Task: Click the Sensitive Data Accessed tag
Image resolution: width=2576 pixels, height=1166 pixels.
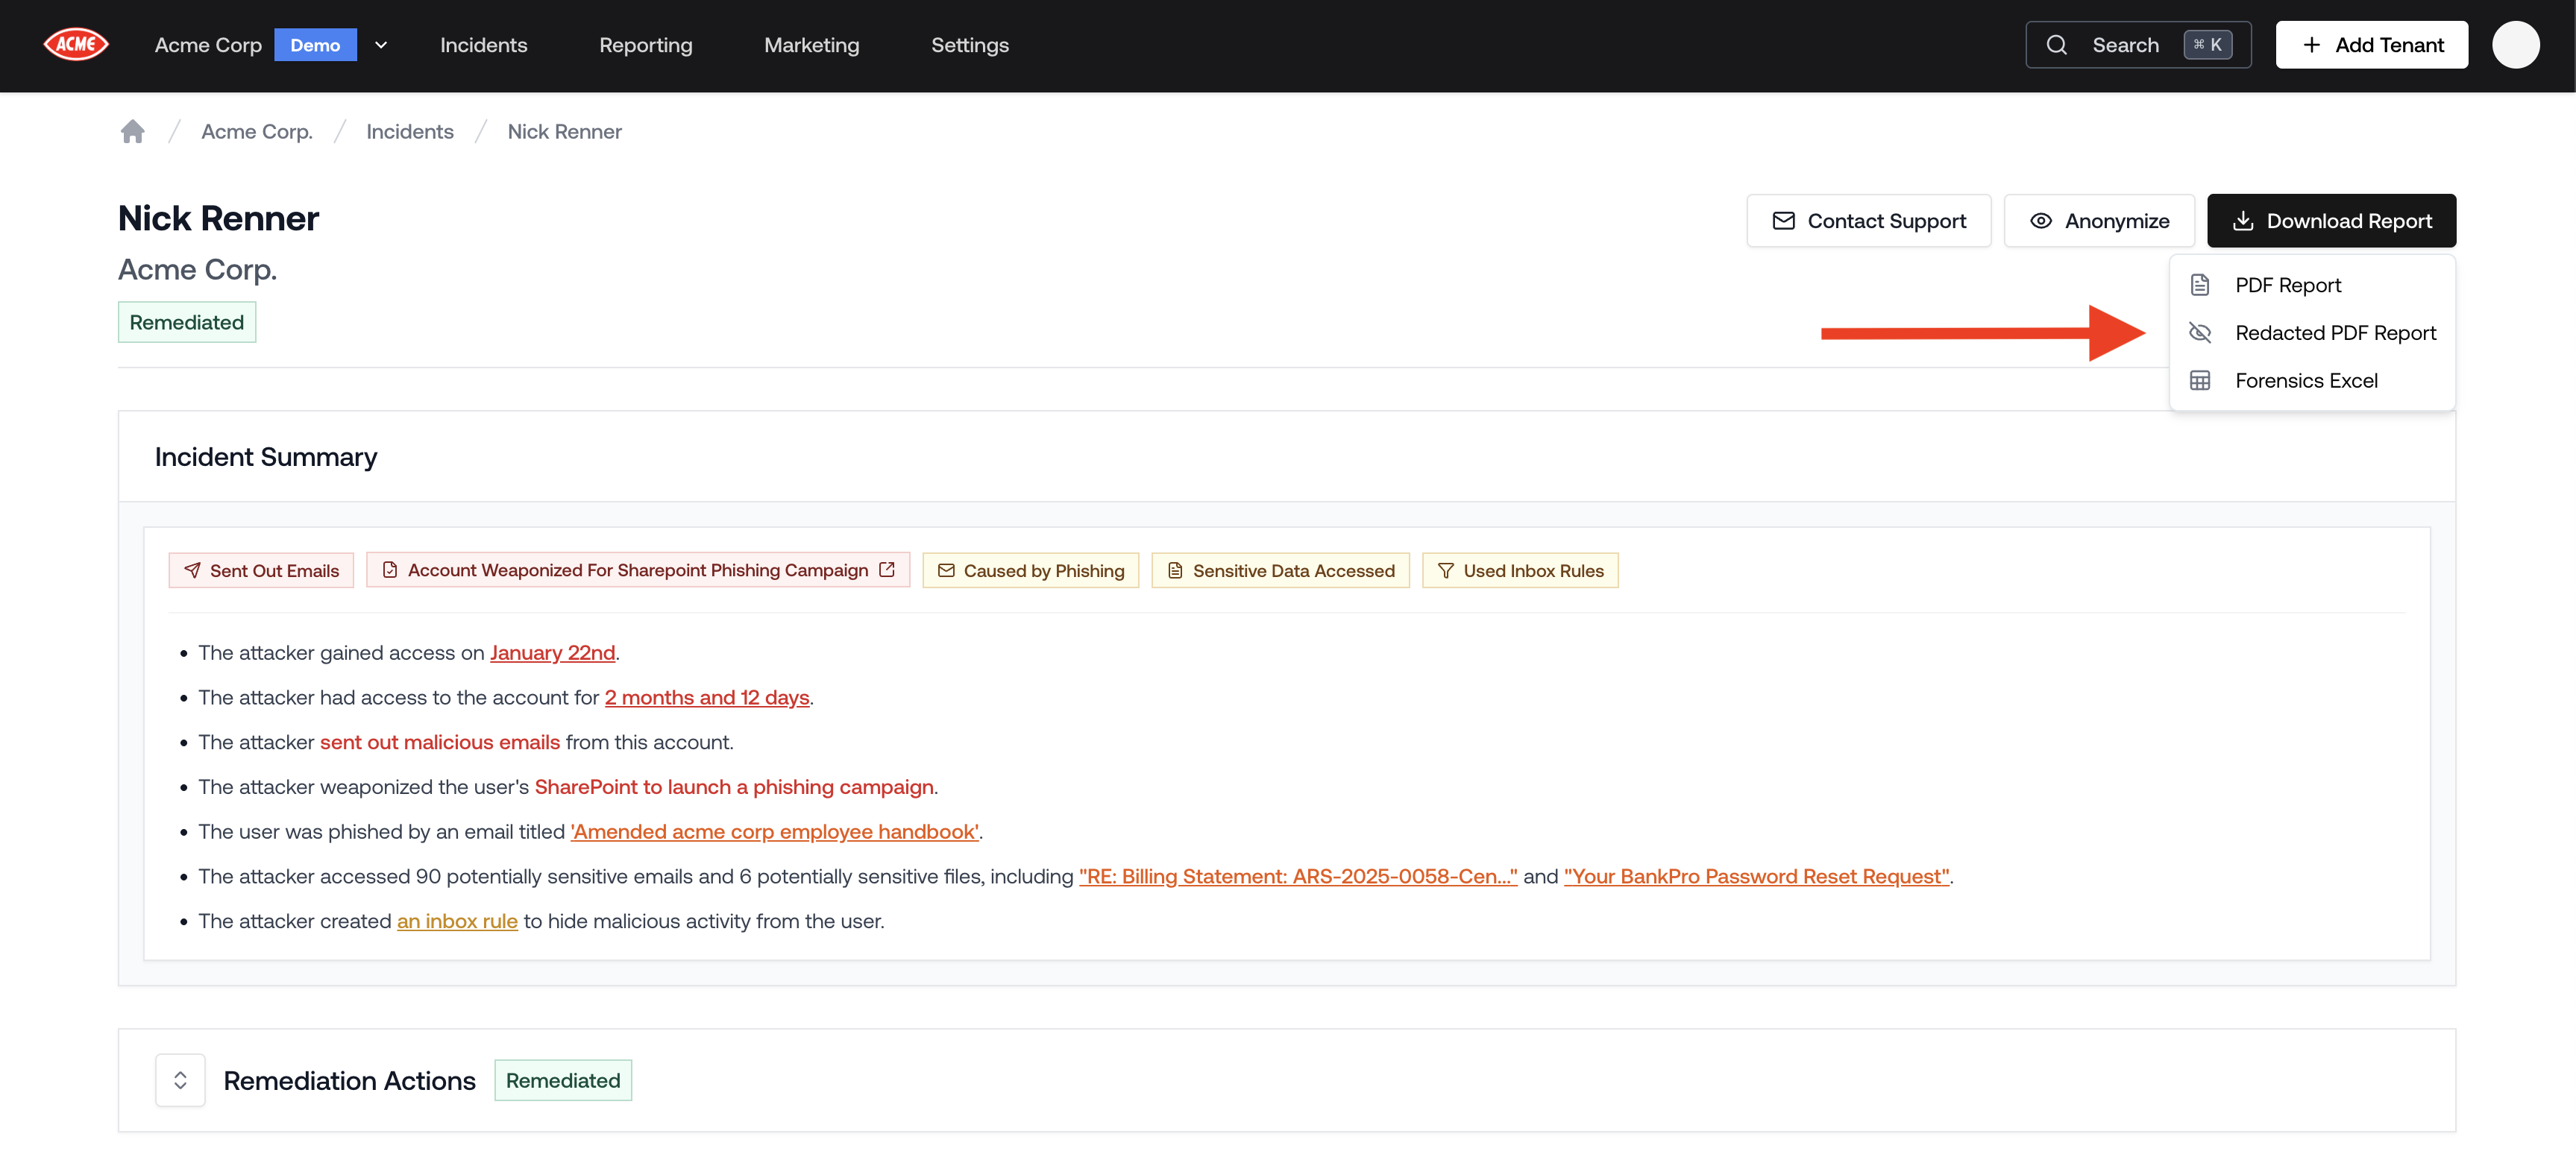Action: click(x=1280, y=571)
